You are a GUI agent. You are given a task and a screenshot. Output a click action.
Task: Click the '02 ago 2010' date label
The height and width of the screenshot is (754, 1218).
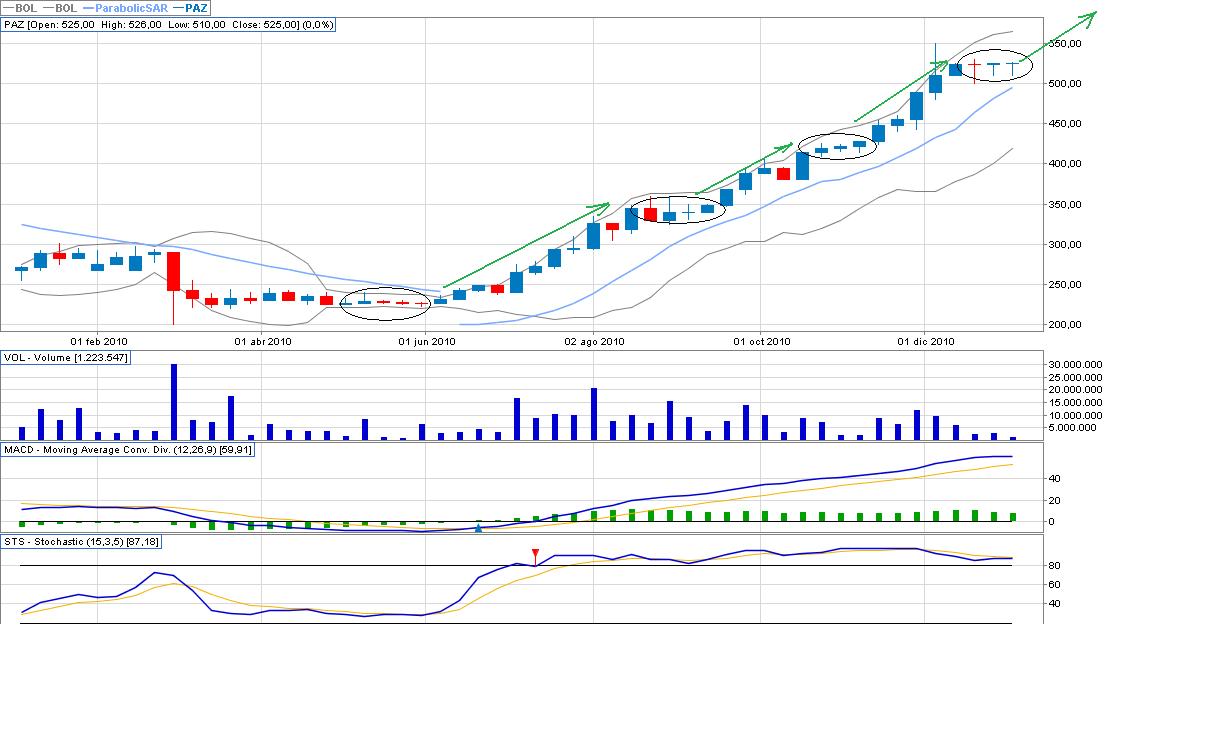(594, 341)
